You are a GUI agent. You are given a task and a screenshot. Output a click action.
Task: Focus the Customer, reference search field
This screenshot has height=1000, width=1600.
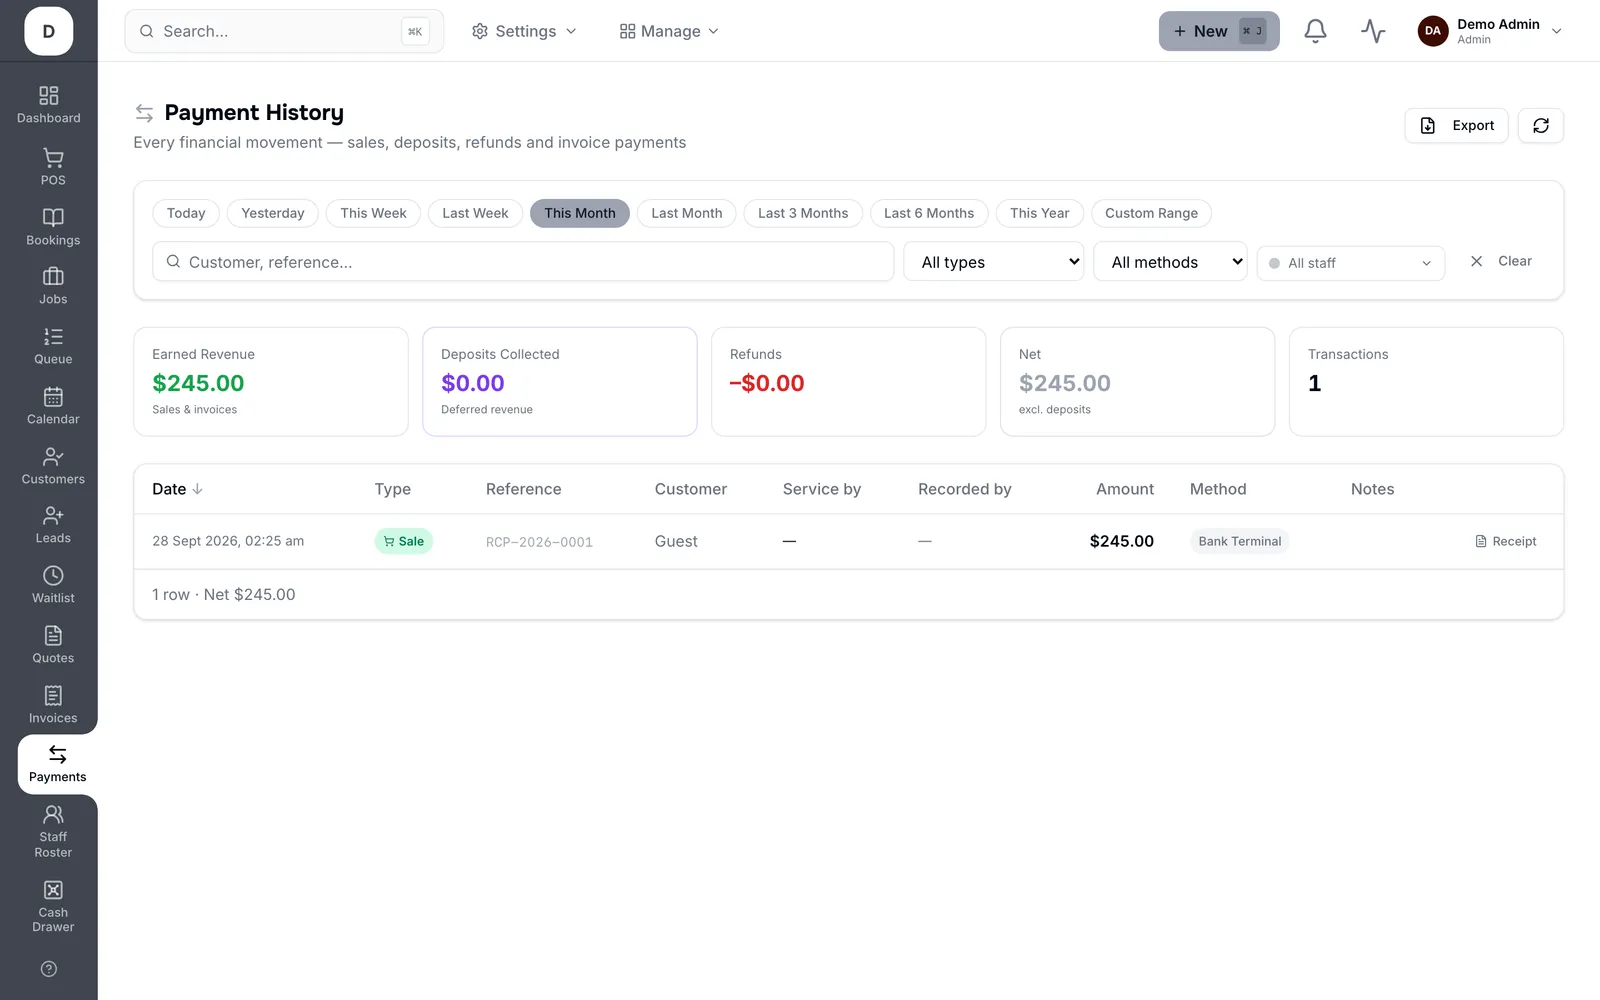tap(523, 262)
